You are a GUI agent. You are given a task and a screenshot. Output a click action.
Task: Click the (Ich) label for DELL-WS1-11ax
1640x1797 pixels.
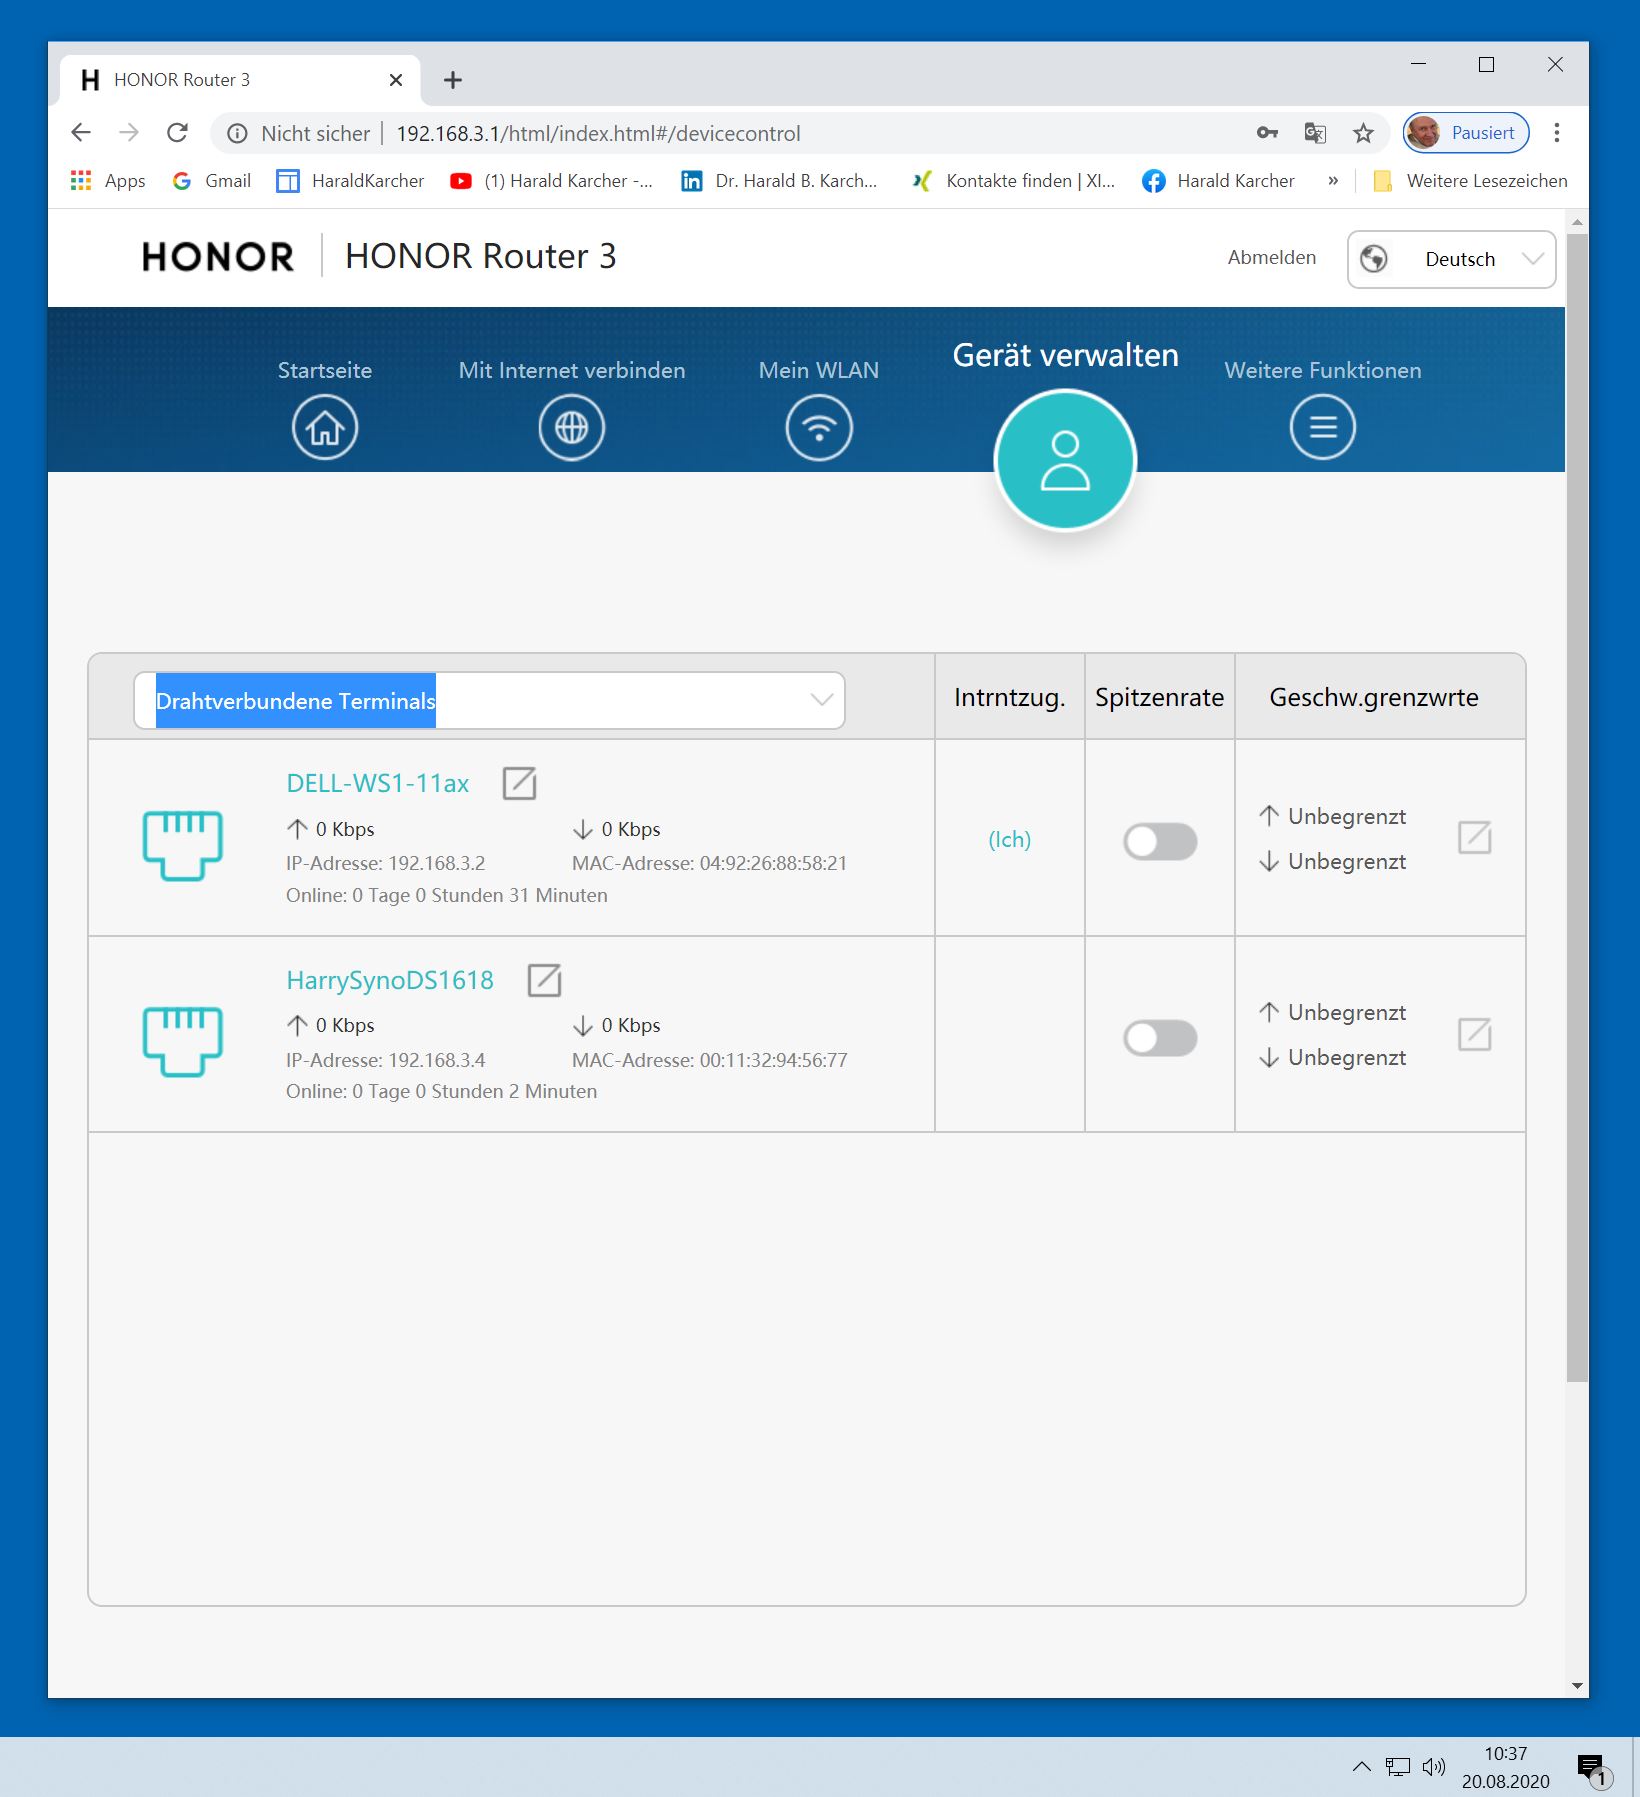pos(1010,839)
